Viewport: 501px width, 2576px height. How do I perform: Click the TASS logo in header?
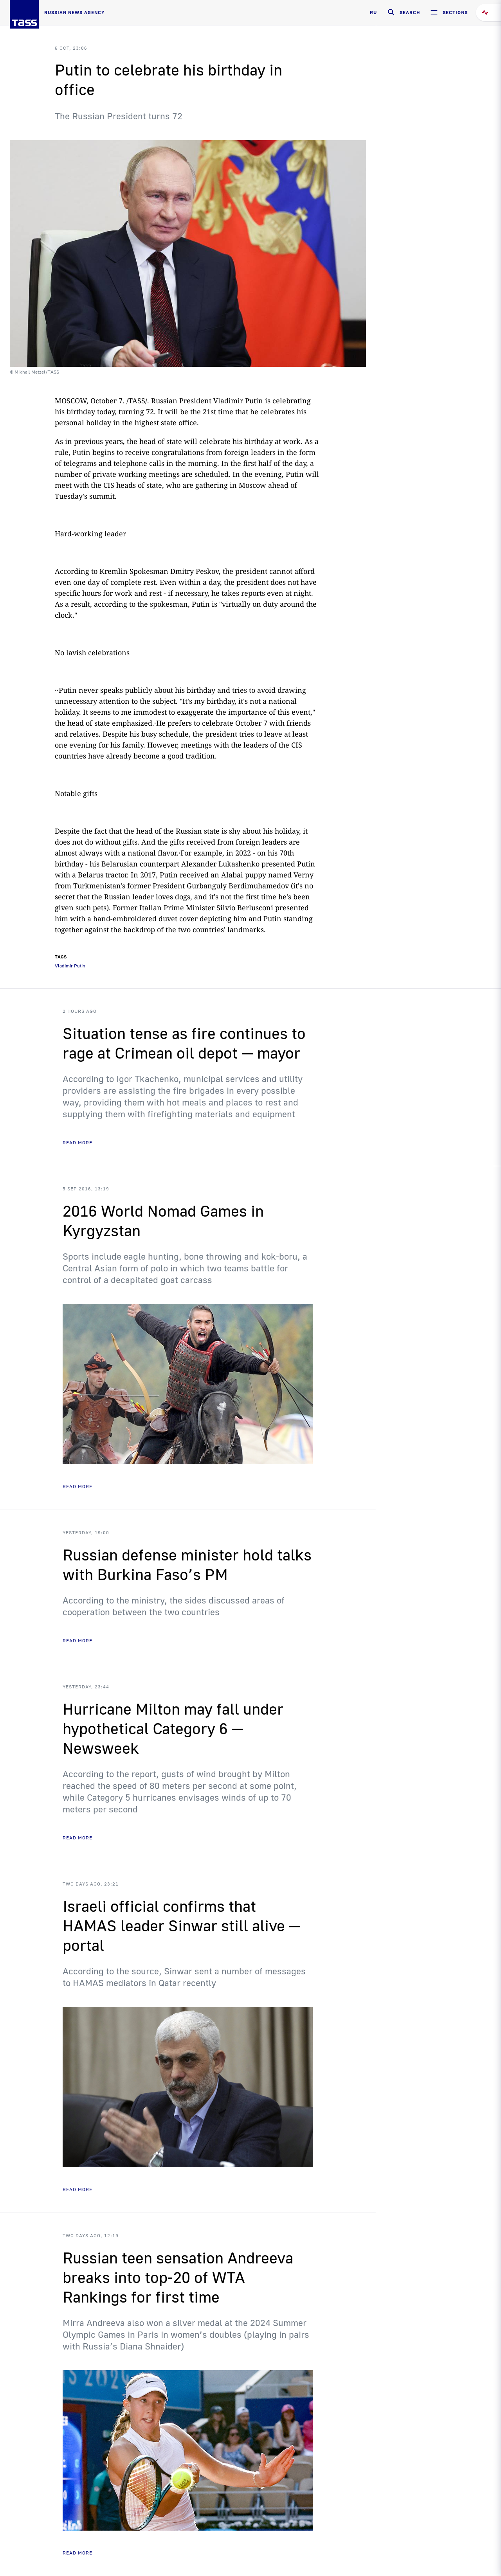pyautogui.click(x=24, y=15)
